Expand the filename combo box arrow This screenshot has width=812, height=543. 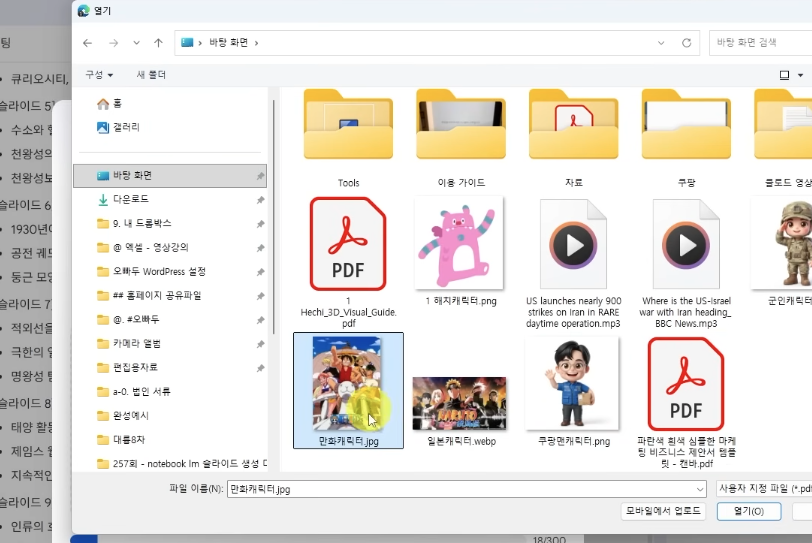[x=700, y=489]
